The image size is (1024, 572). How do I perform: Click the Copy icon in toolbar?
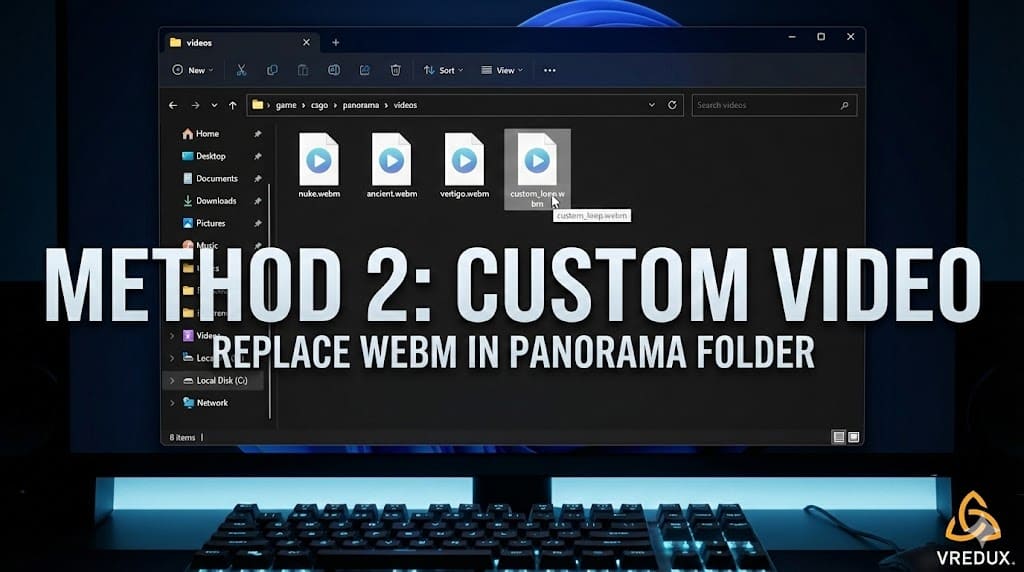pos(272,70)
